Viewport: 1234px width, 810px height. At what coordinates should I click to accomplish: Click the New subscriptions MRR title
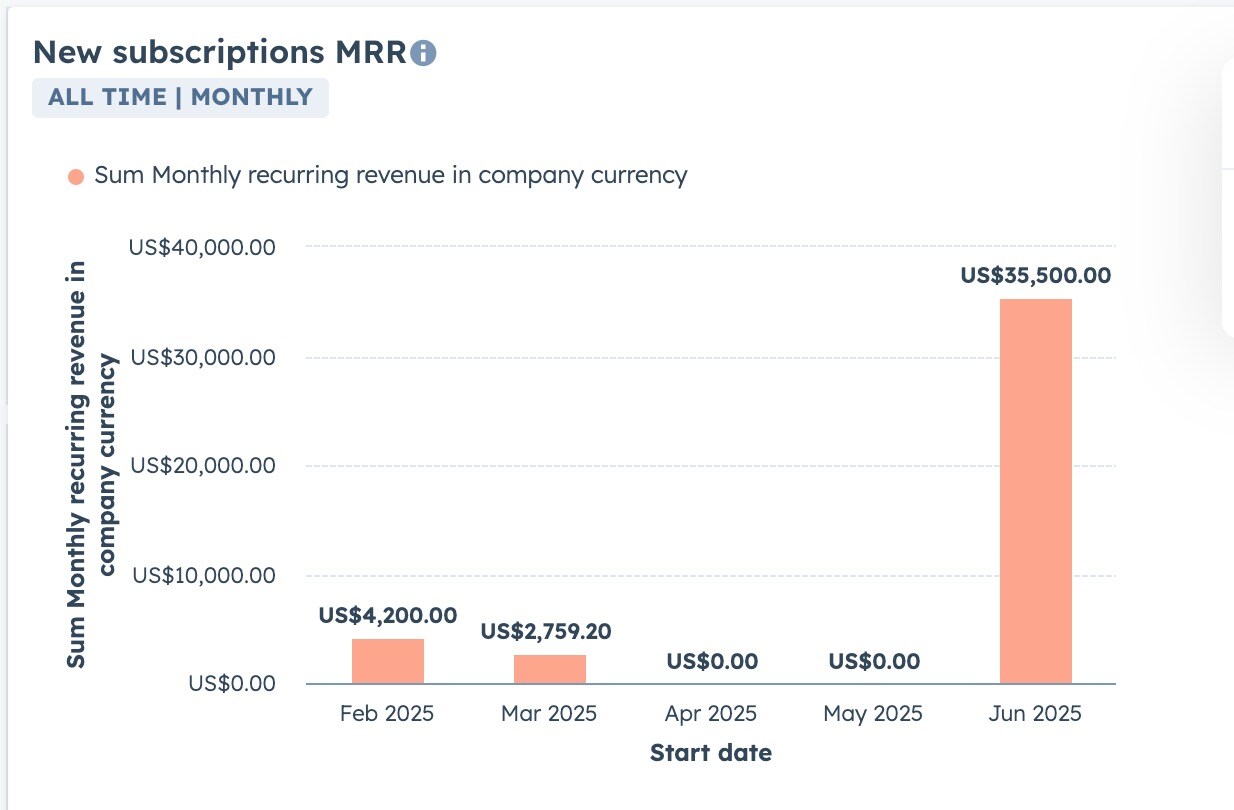(x=219, y=53)
